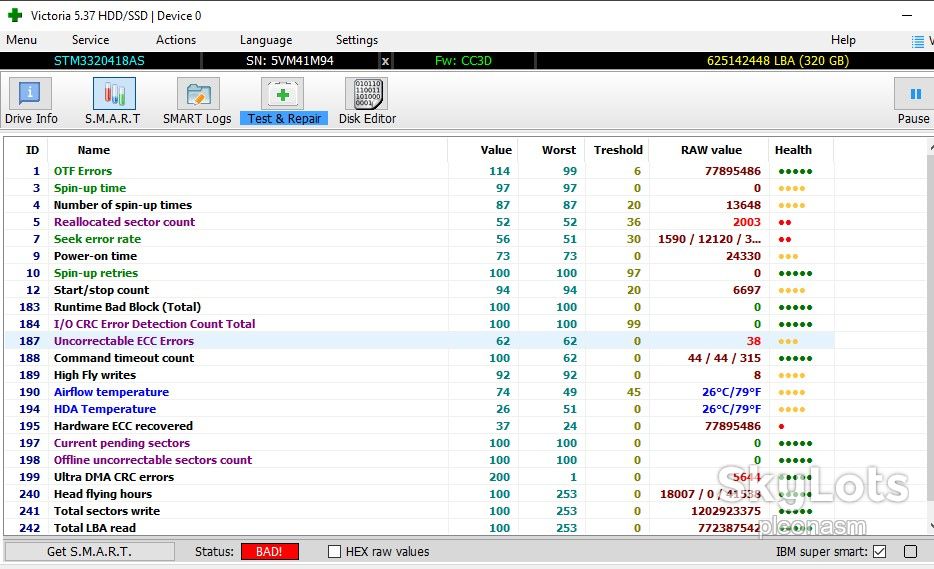Click the Get S.M.A.R.T. button
This screenshot has width=934, height=569.
click(89, 552)
